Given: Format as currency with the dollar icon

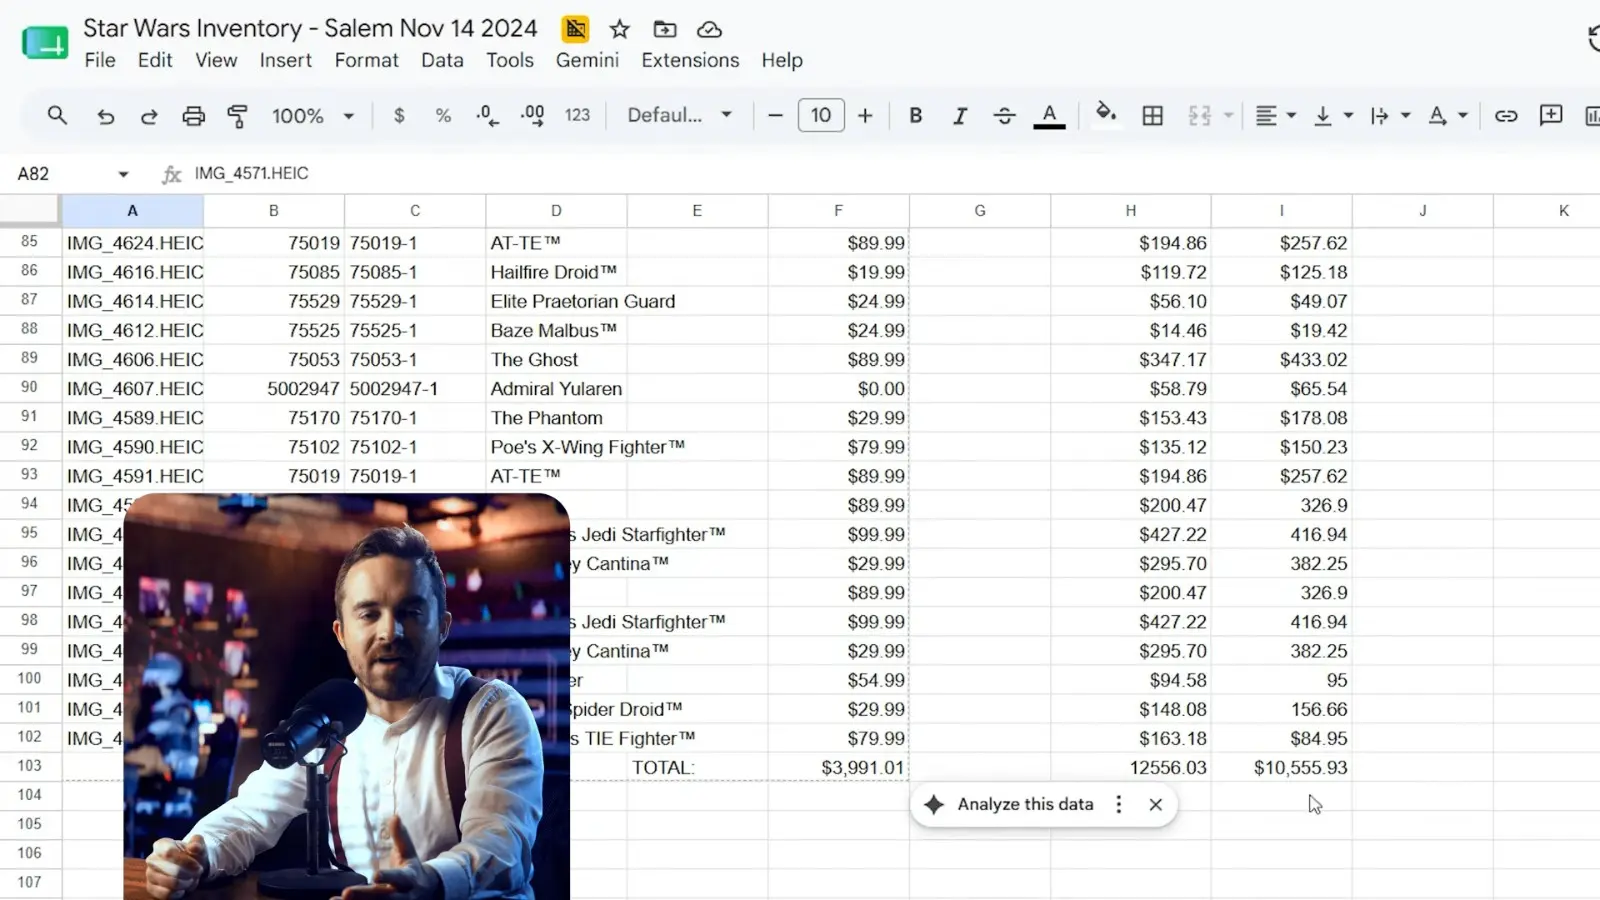Looking at the screenshot, I should coord(399,115).
